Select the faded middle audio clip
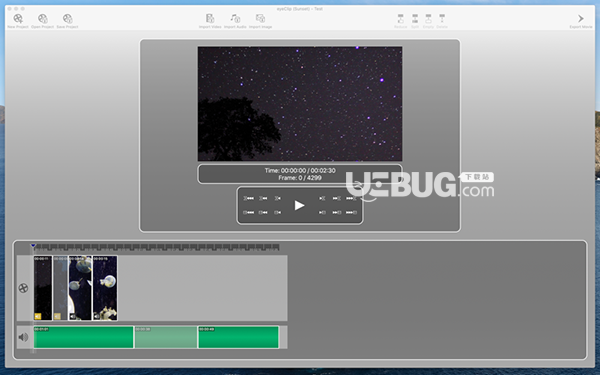Viewport: 600px width, 375px height. pos(166,337)
